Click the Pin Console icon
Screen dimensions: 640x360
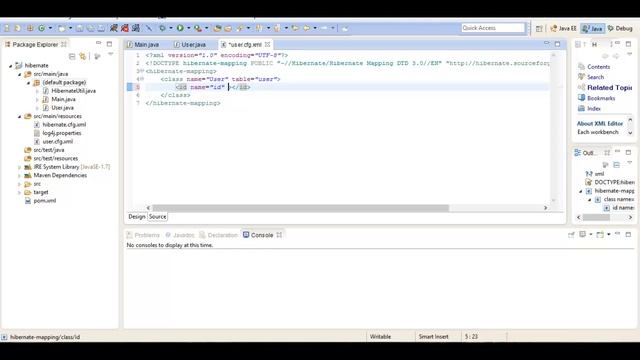tap(571, 235)
